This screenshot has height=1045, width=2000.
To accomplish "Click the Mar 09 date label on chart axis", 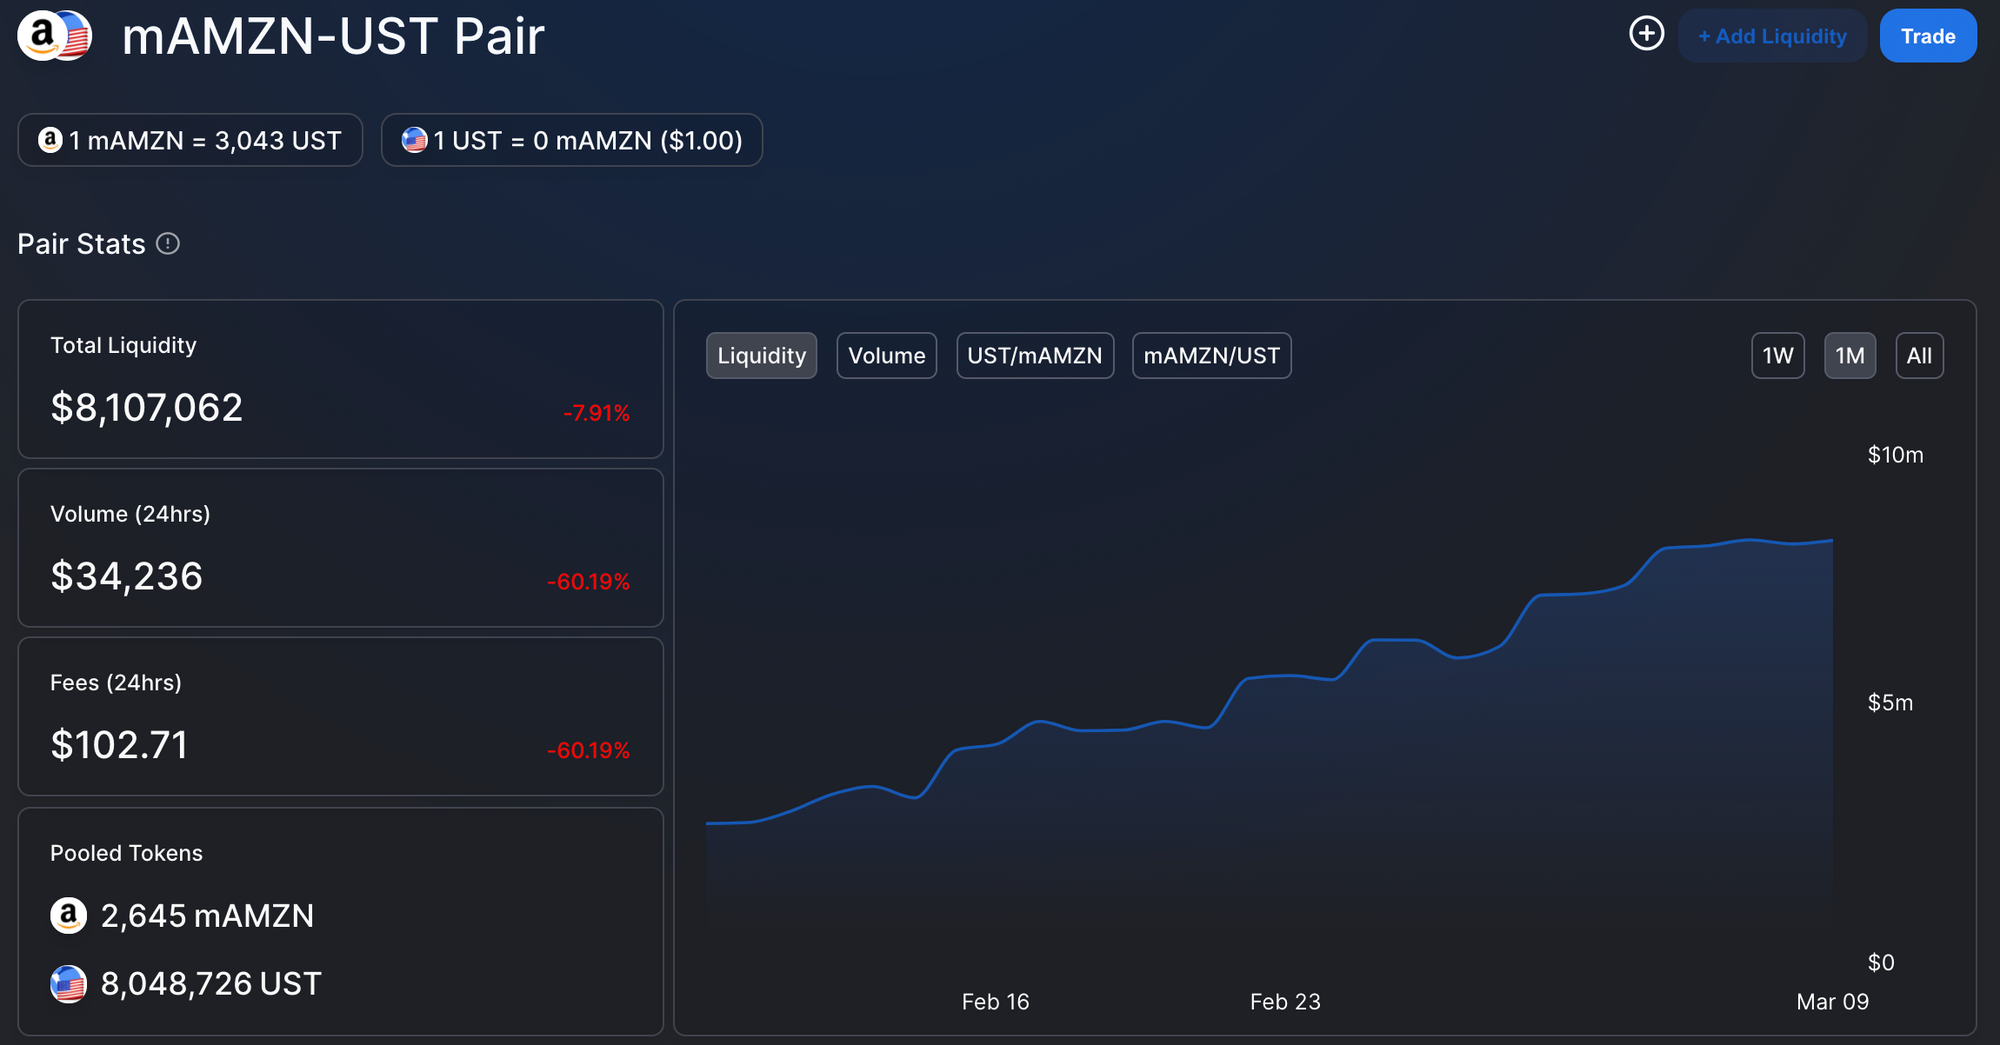I will (x=1832, y=1002).
